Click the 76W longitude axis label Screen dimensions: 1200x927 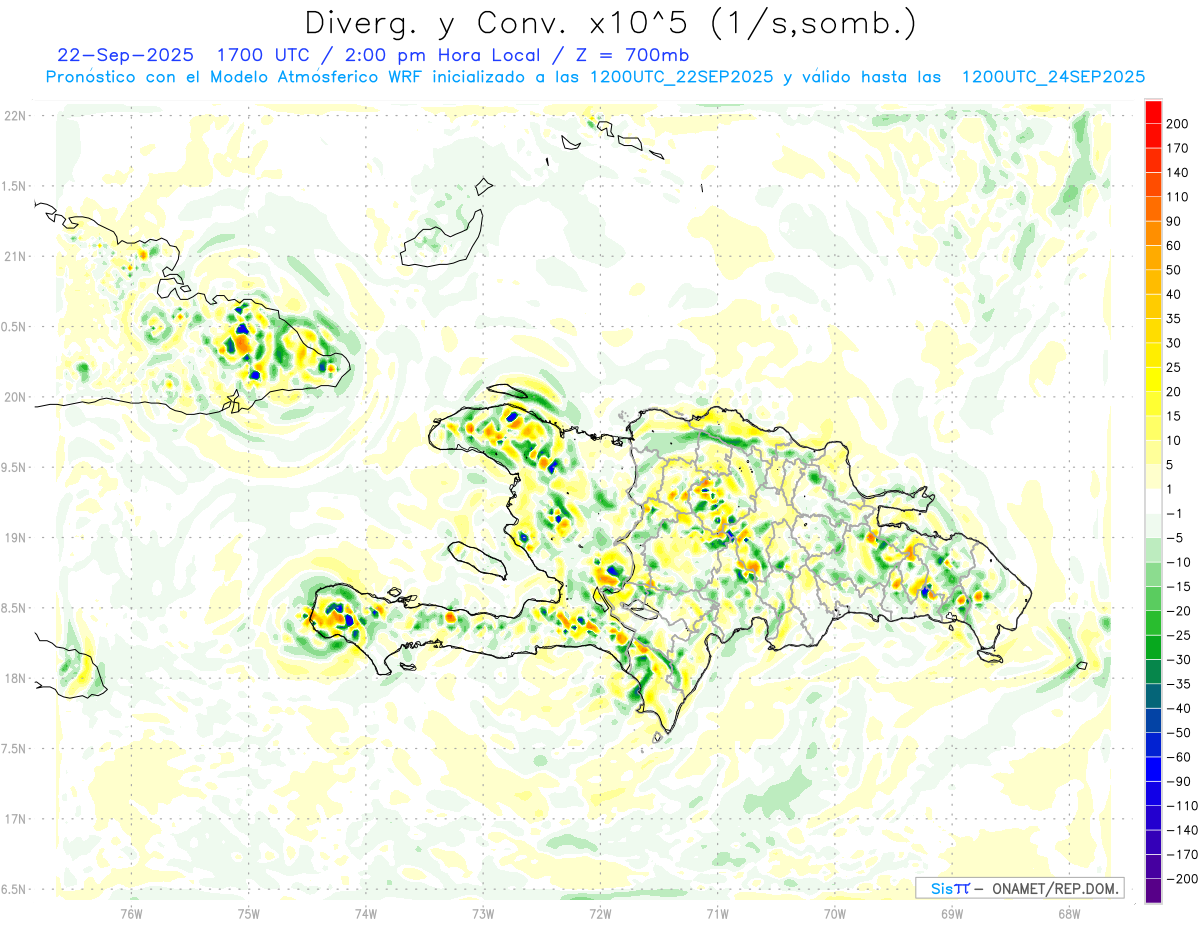pyautogui.click(x=131, y=912)
